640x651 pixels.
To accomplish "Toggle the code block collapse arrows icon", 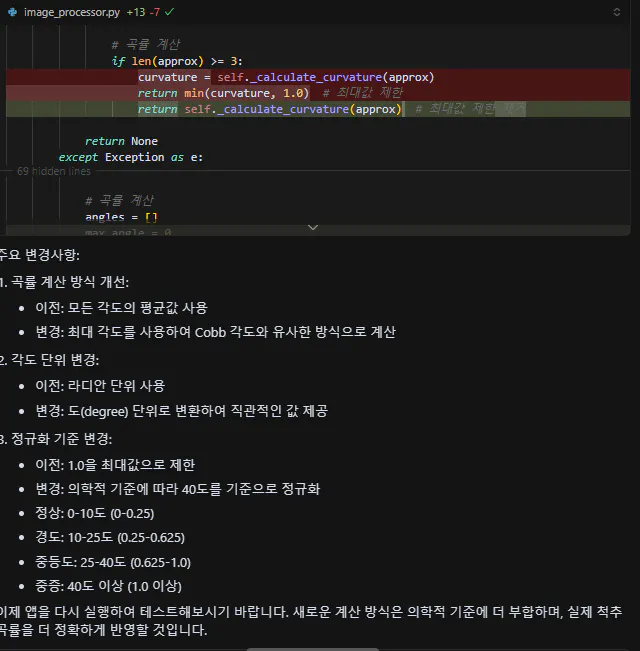I will (617, 12).
